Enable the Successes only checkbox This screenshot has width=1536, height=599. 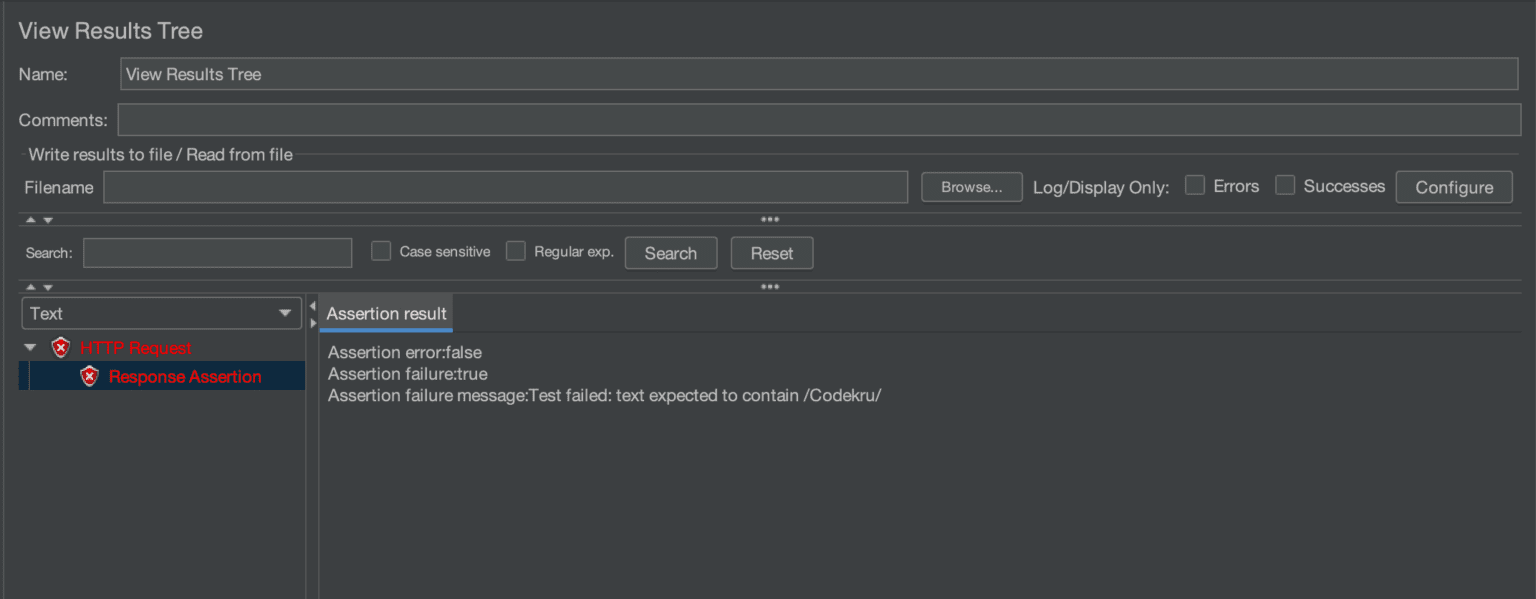point(1285,185)
